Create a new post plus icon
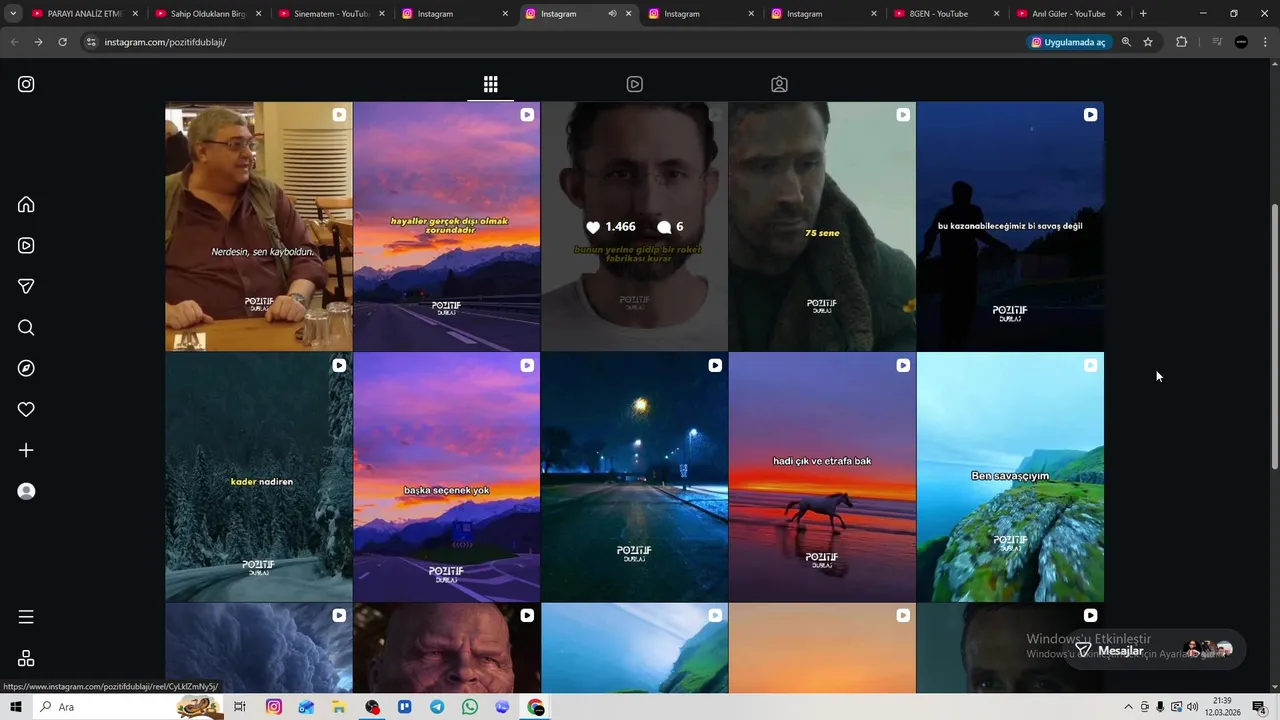Image resolution: width=1280 pixels, height=720 pixels. 26,450
